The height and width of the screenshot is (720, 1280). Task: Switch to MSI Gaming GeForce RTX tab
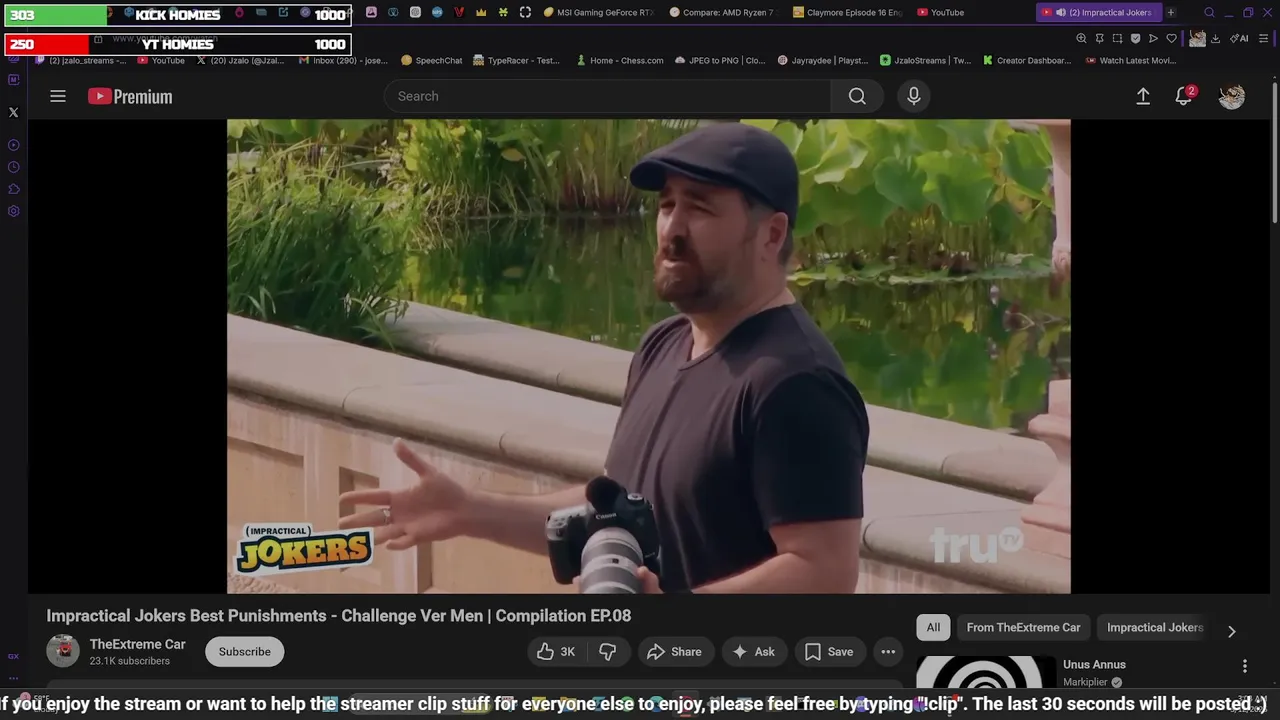click(x=599, y=12)
